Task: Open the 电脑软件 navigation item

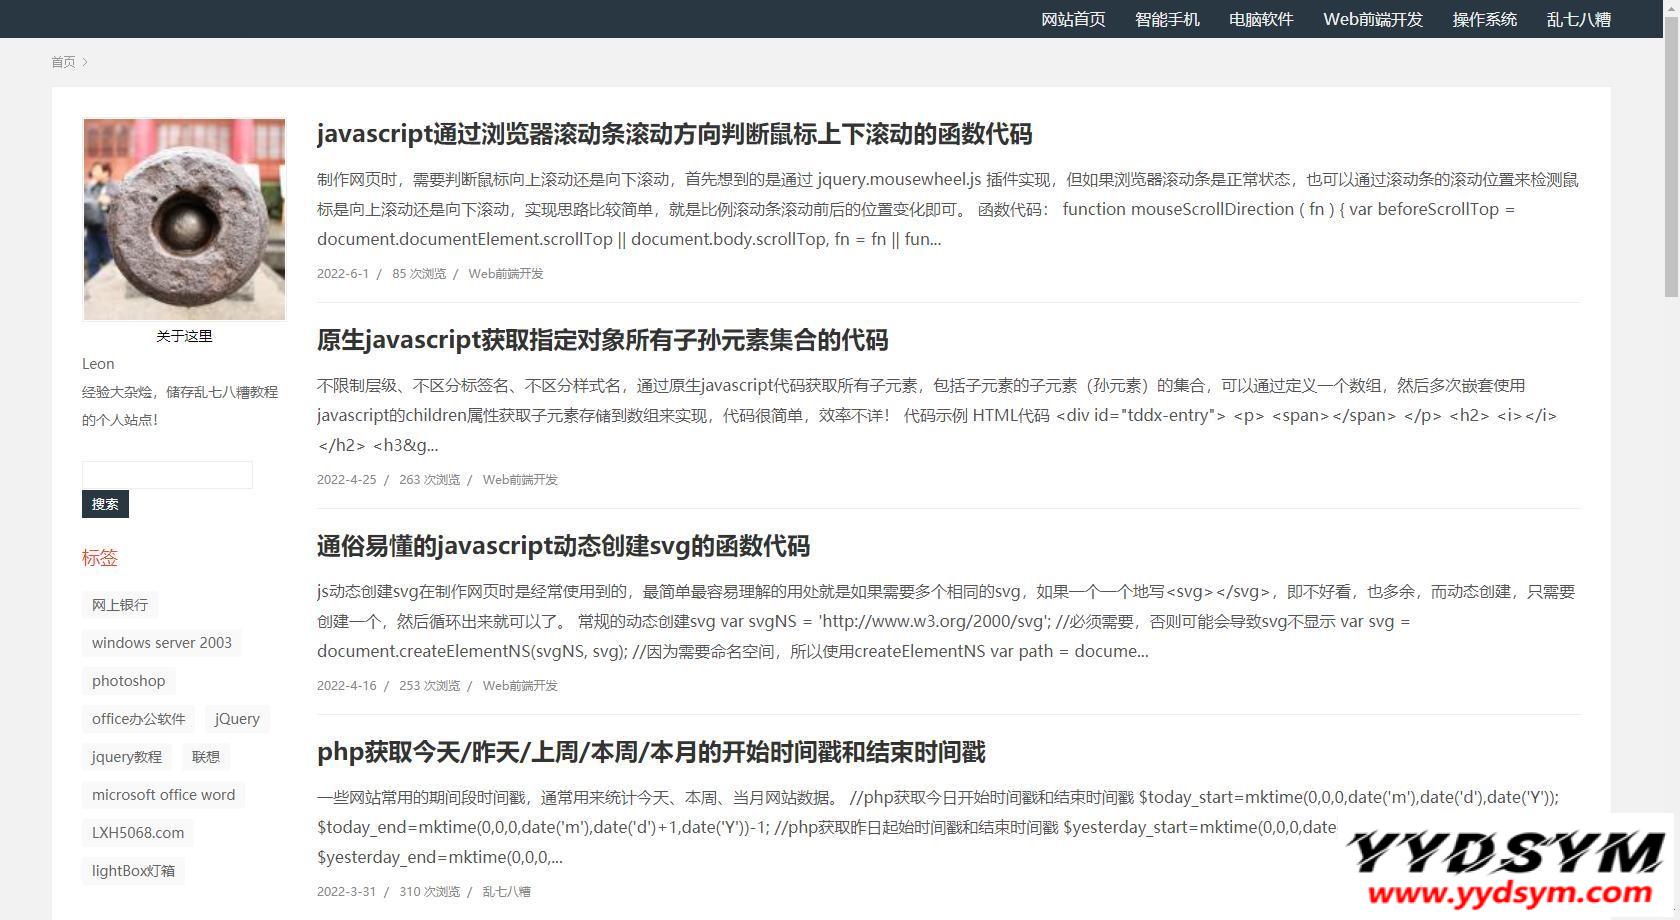Action: [1261, 19]
